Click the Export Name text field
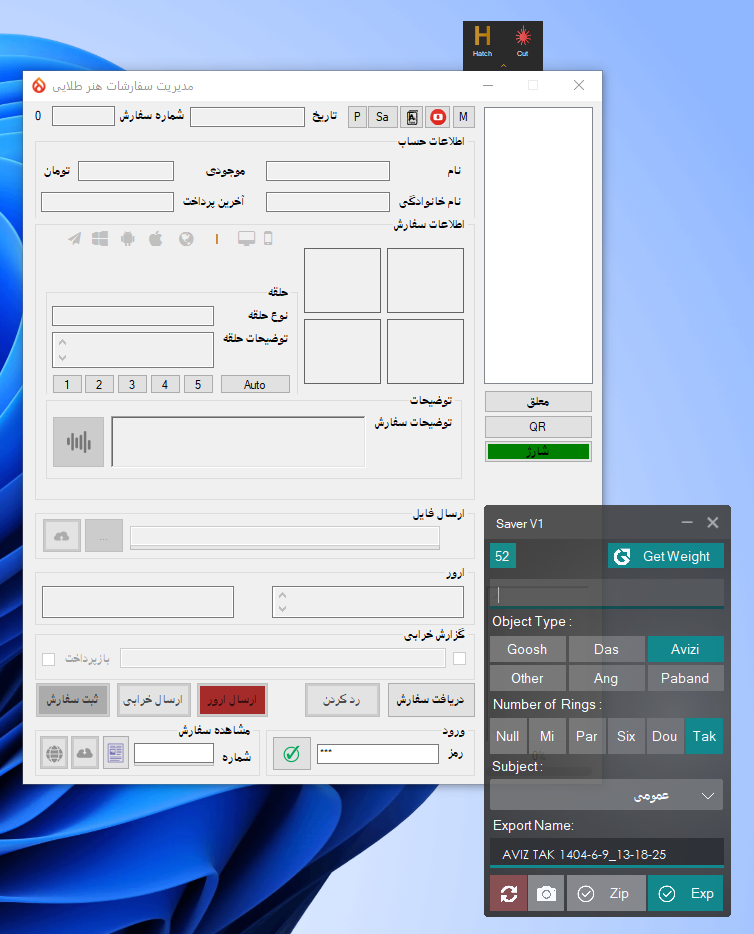This screenshot has width=754, height=934. (606, 855)
